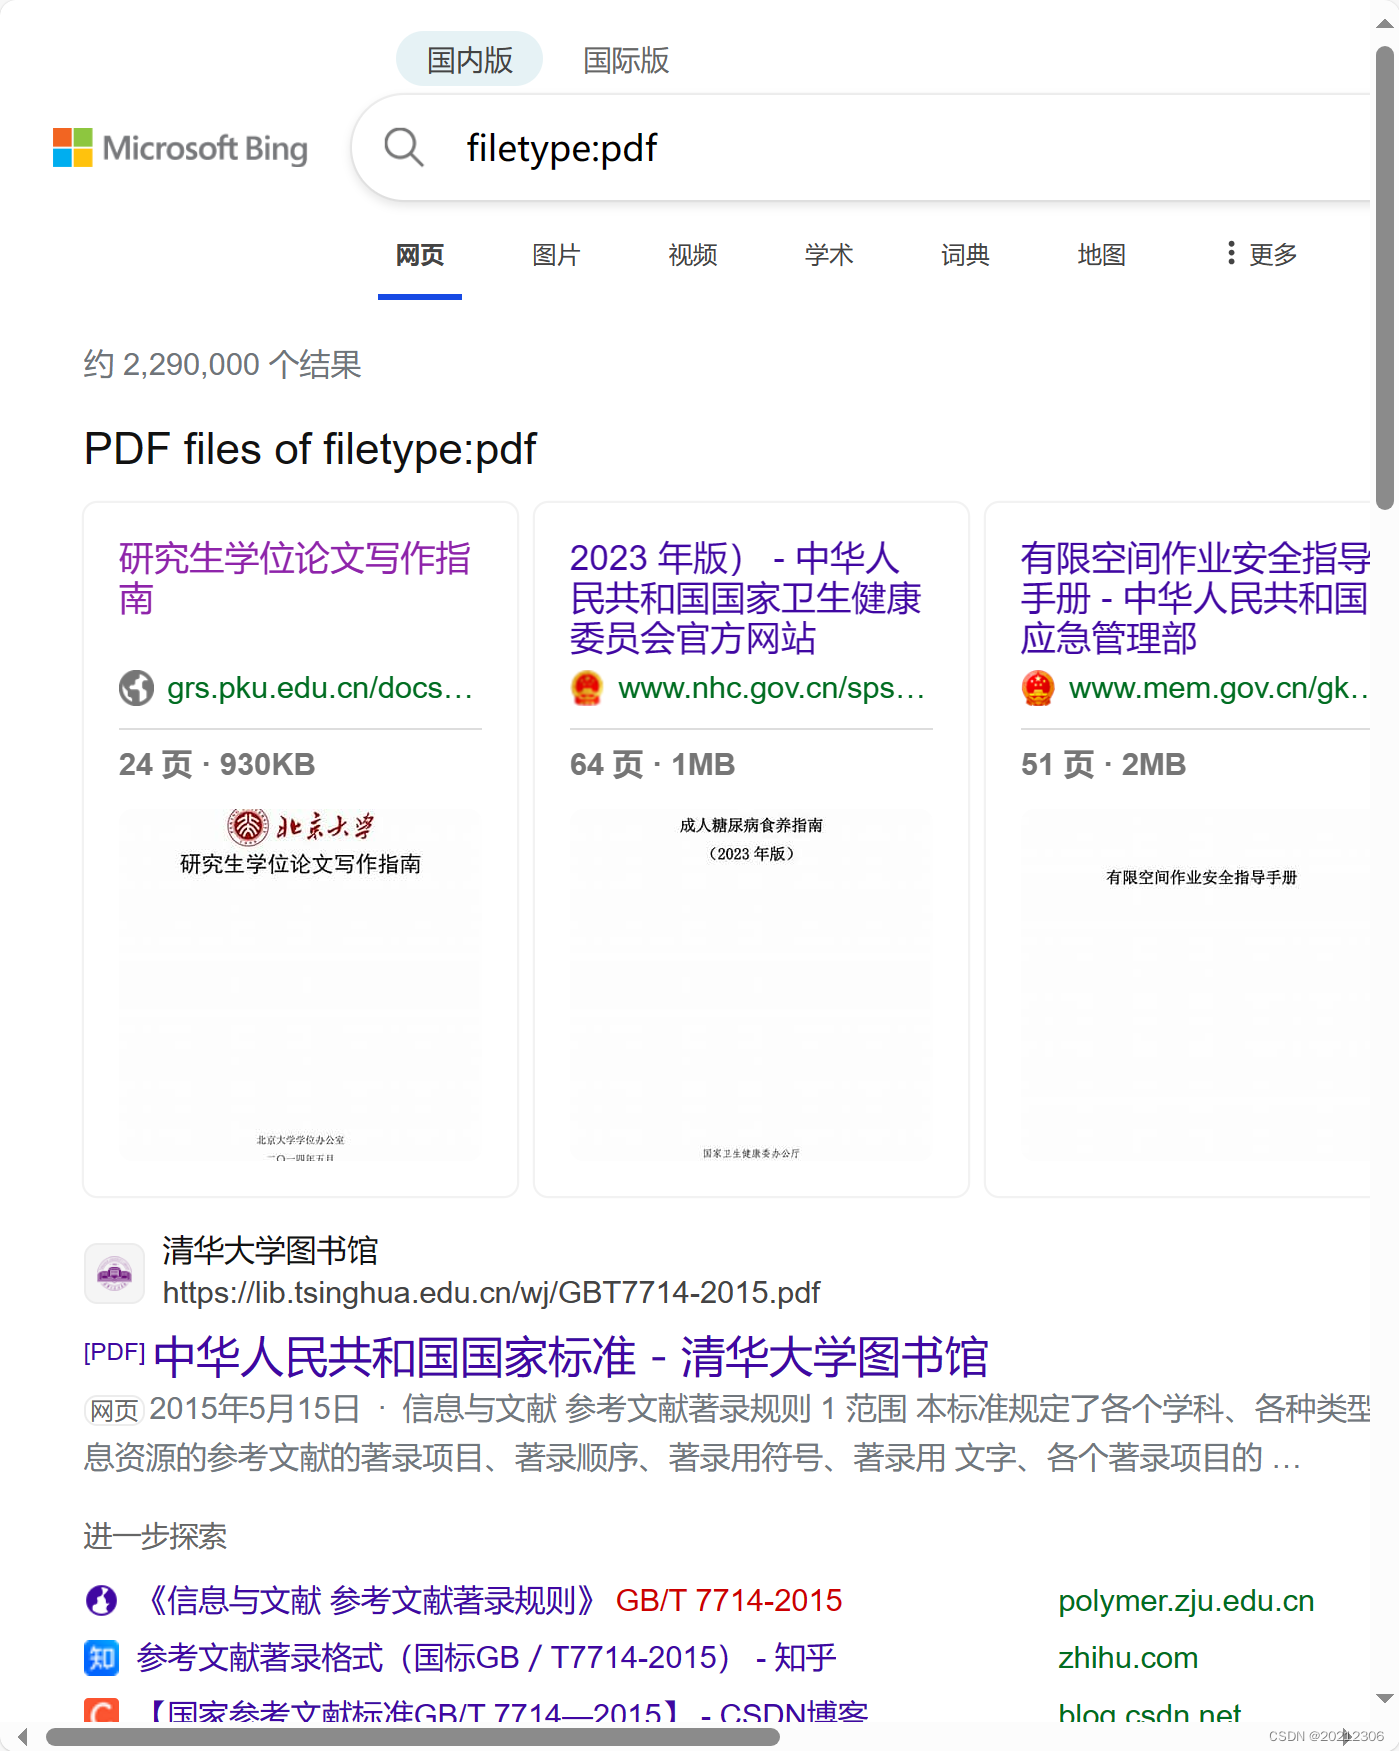1399x1751 pixels.
Task: Click blog.csdn.net domain link
Action: pos(1149,1713)
